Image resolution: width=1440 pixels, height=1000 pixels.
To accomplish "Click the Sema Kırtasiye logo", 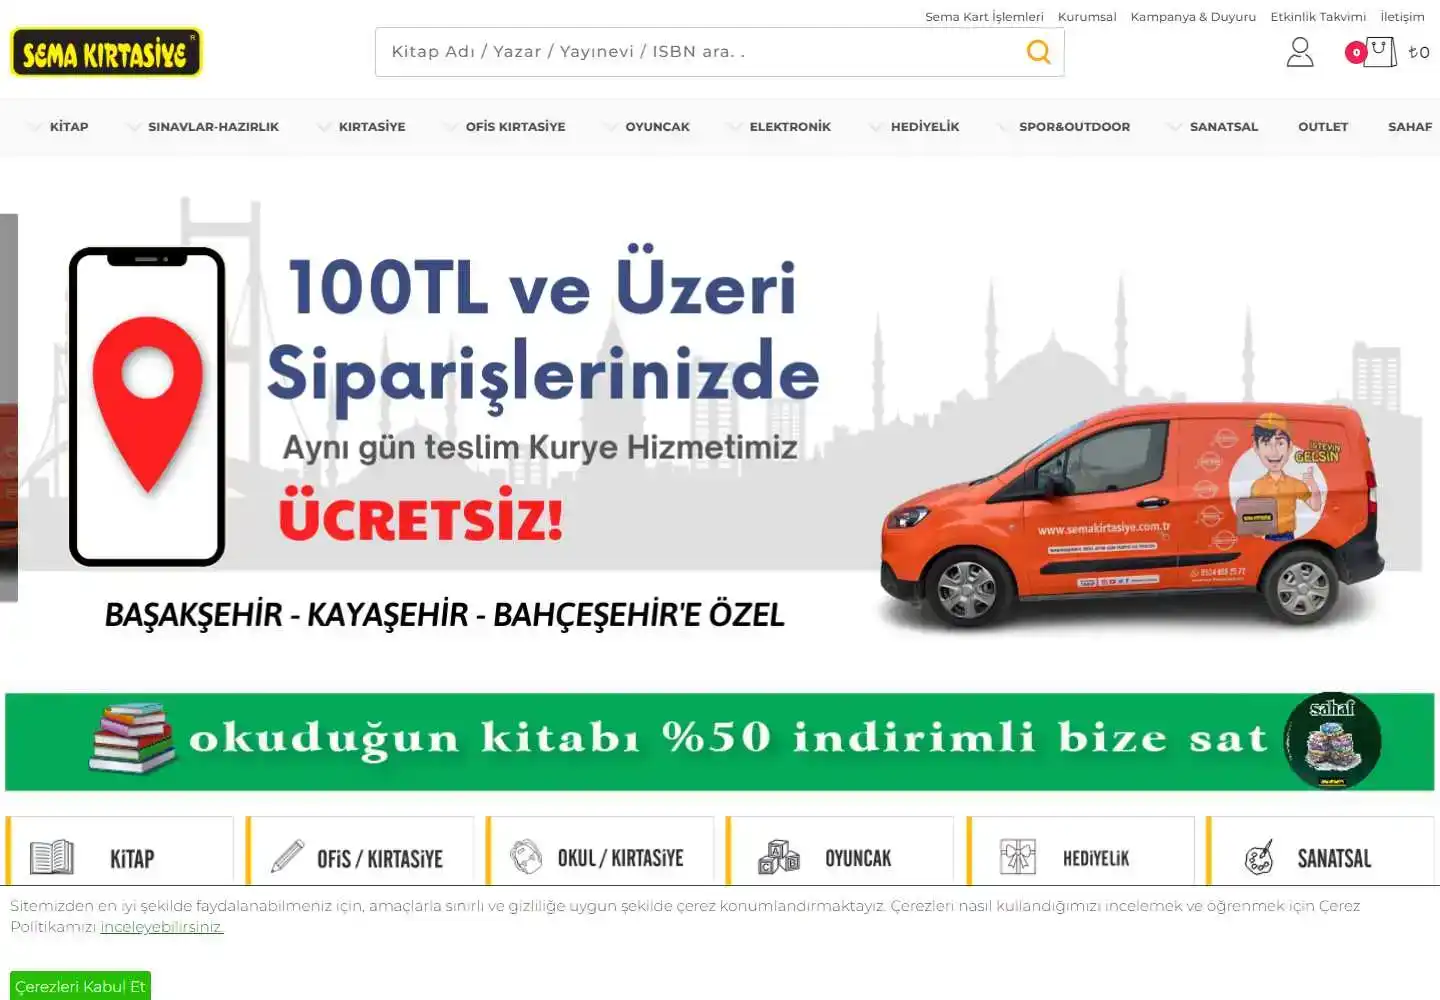I will point(106,52).
